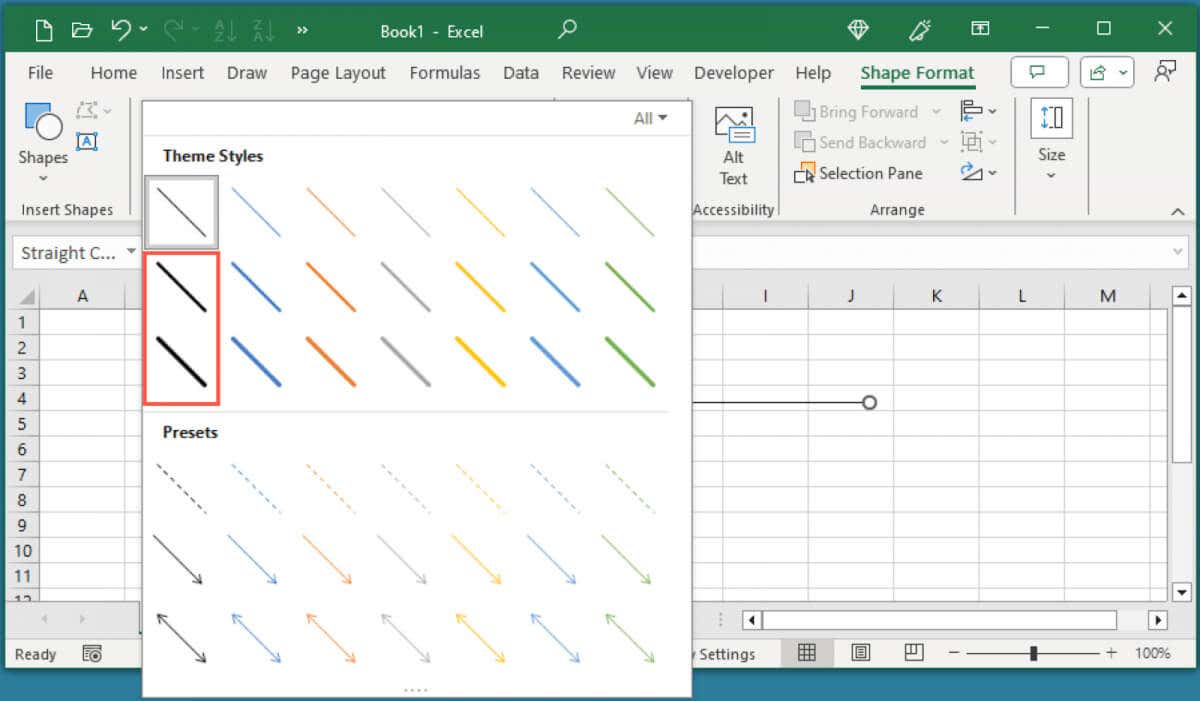This screenshot has width=1200, height=701.
Task: Click the zoom slider handle
Action: point(1033,653)
